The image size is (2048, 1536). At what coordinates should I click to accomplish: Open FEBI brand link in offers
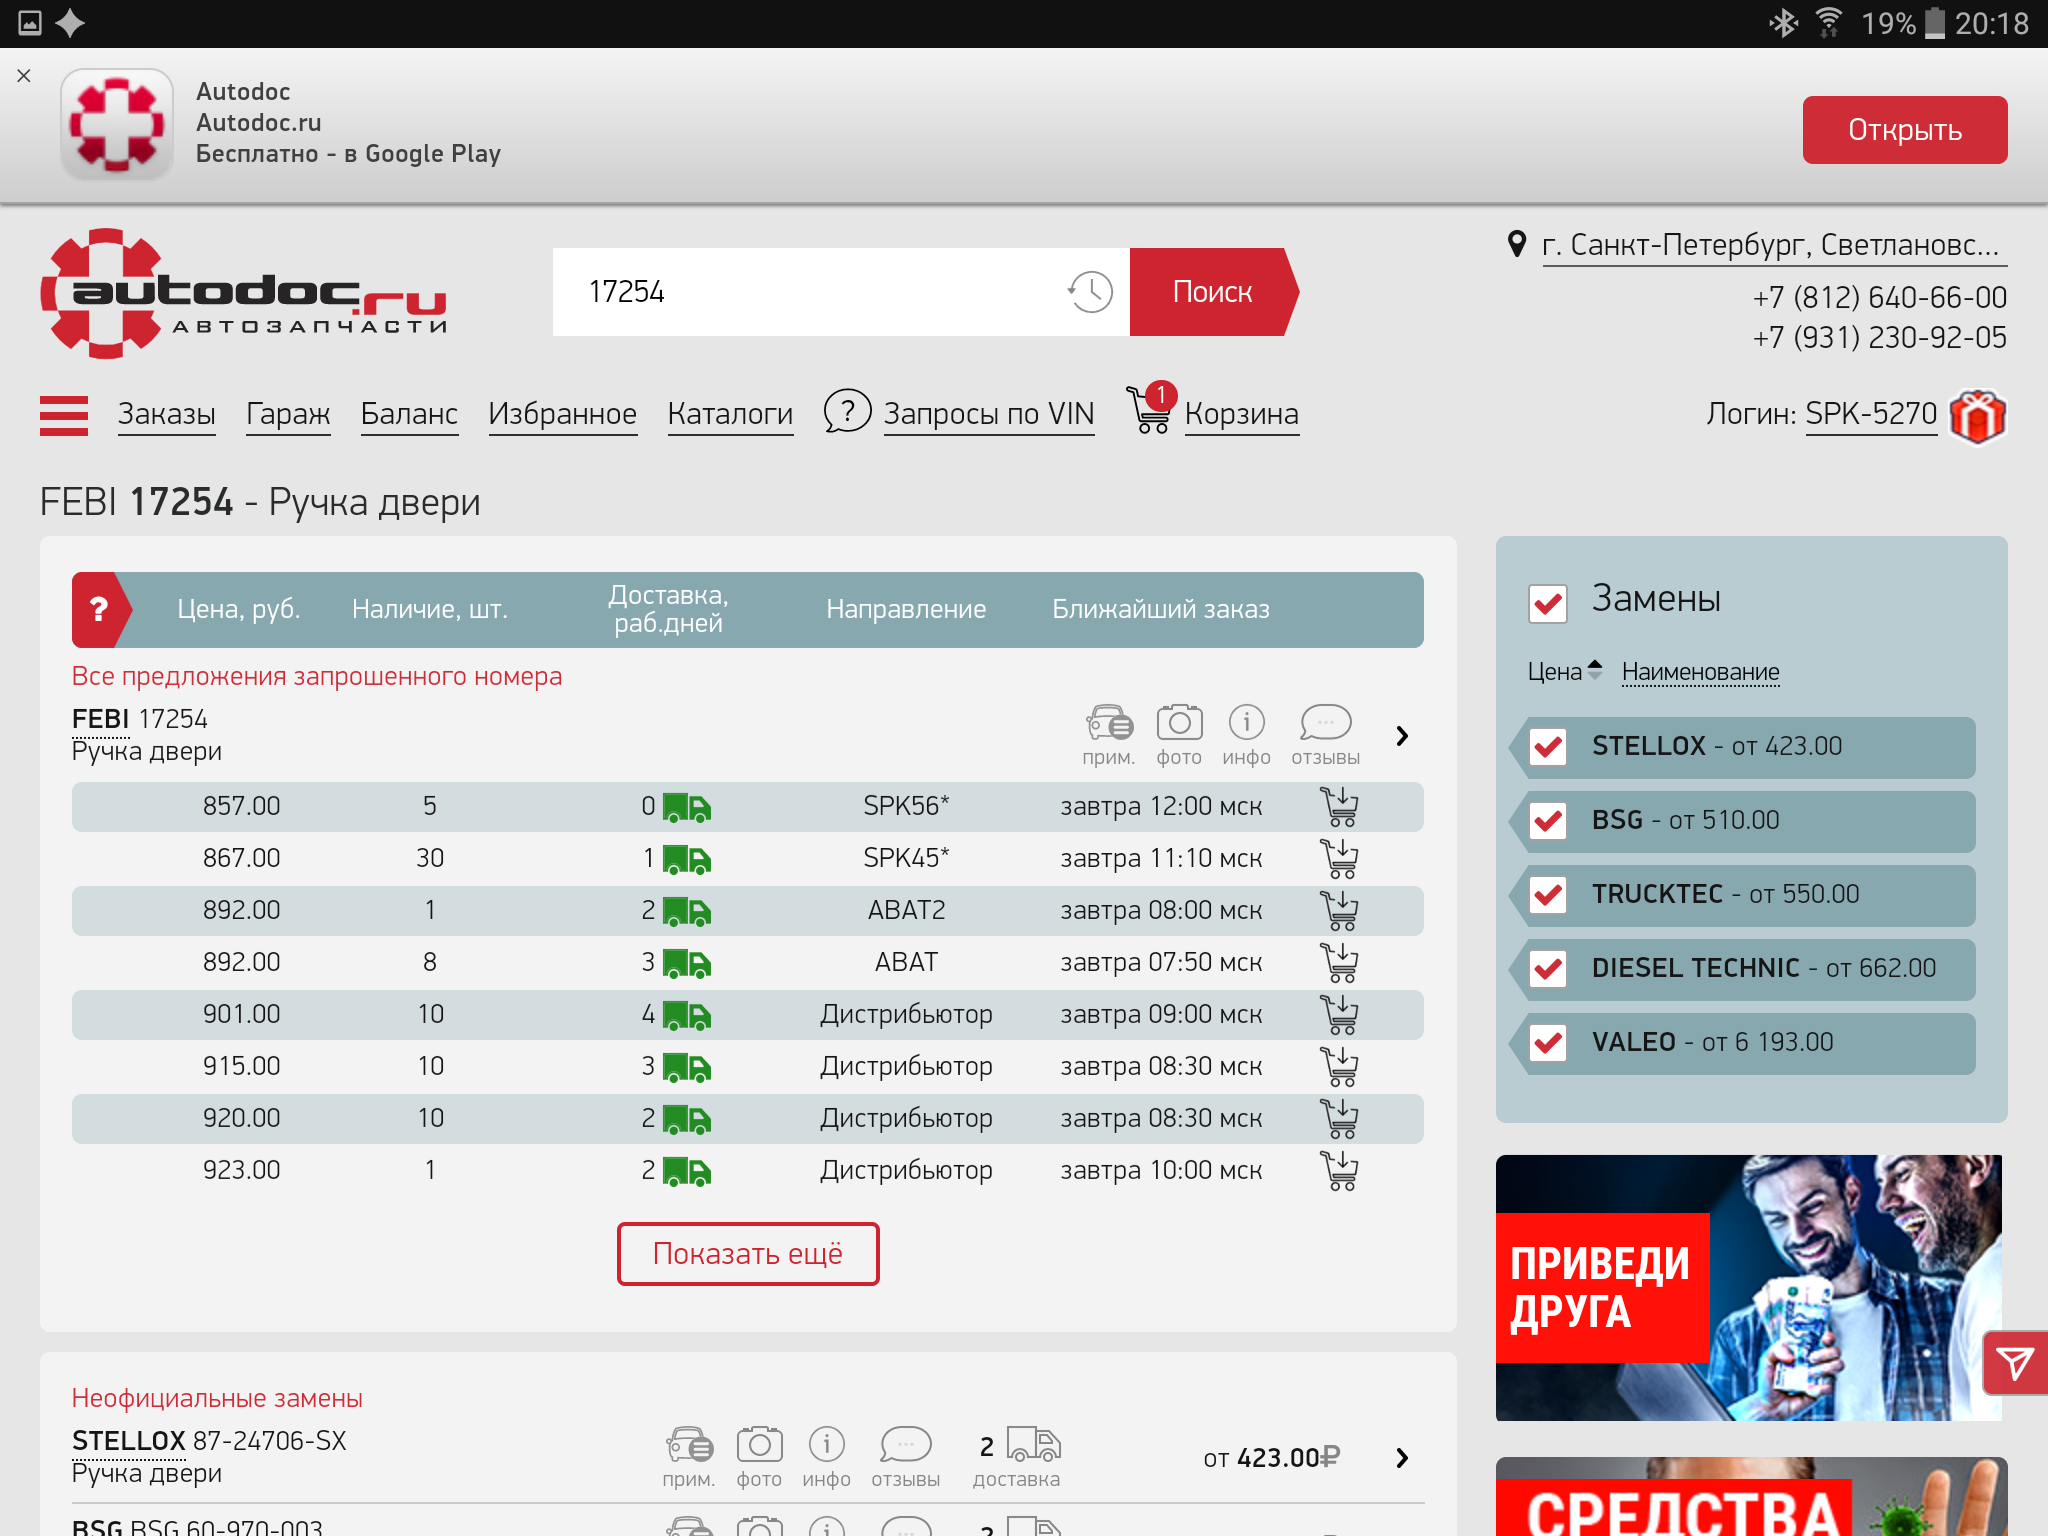[x=100, y=719]
